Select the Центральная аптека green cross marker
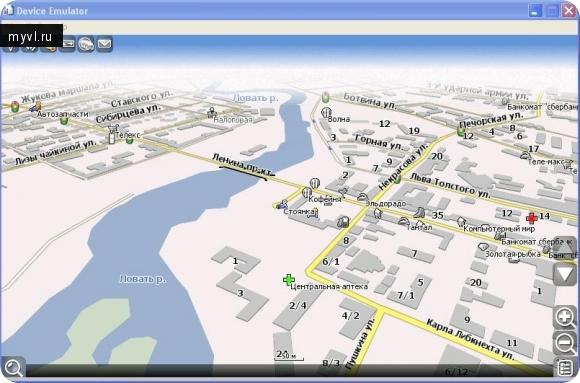 tap(289, 280)
